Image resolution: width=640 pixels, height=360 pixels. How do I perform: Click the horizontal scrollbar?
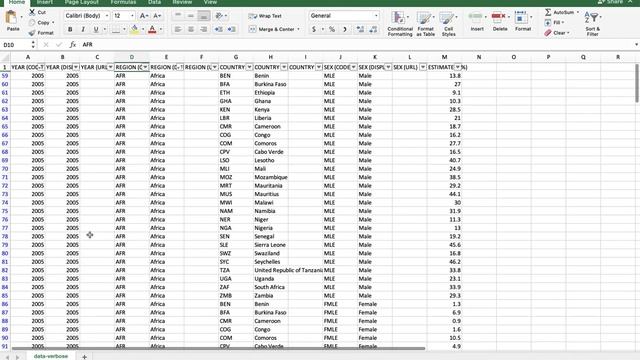(218, 349)
